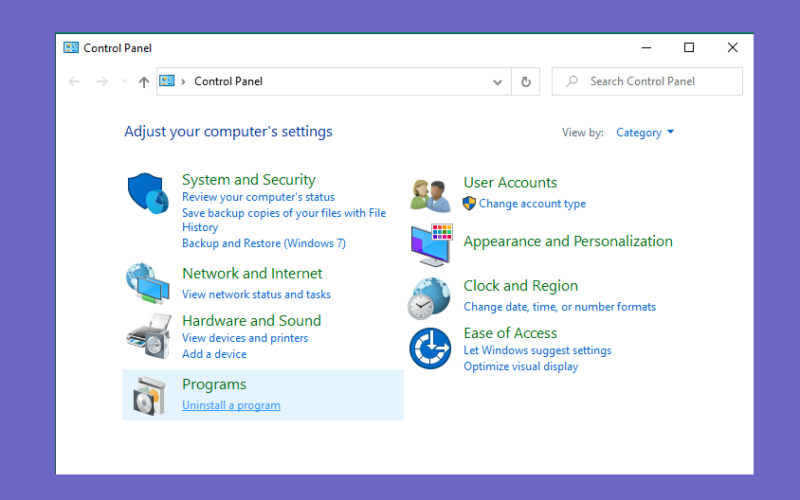Click Change date, time, or number formats
Viewport: 800px width, 500px height.
pyautogui.click(x=560, y=307)
